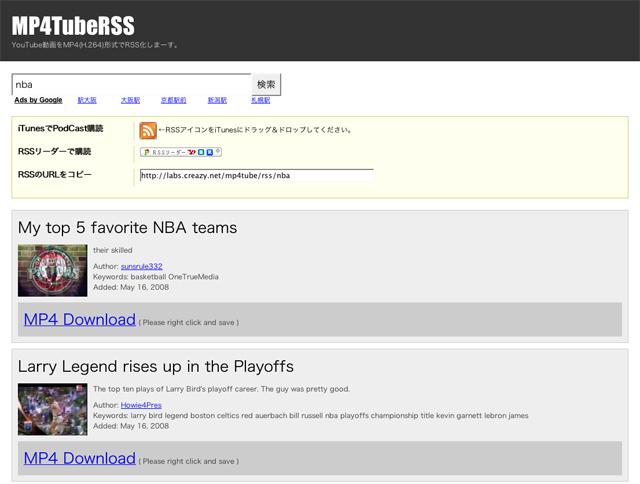Focus the search box containing nba
640x484 pixels.
pos(131,85)
